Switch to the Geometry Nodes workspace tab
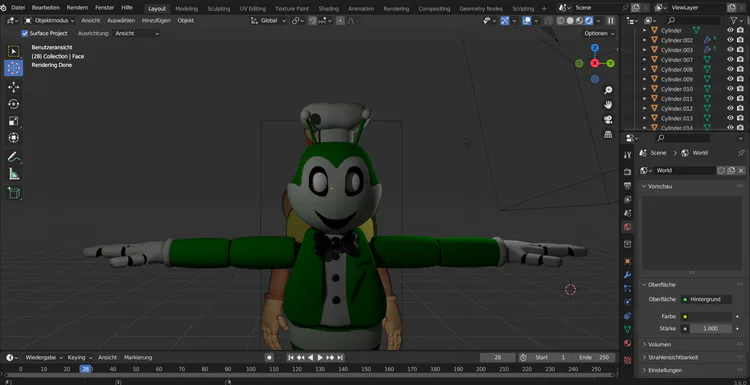Screen dimensions: 750x385 tap(481, 9)
